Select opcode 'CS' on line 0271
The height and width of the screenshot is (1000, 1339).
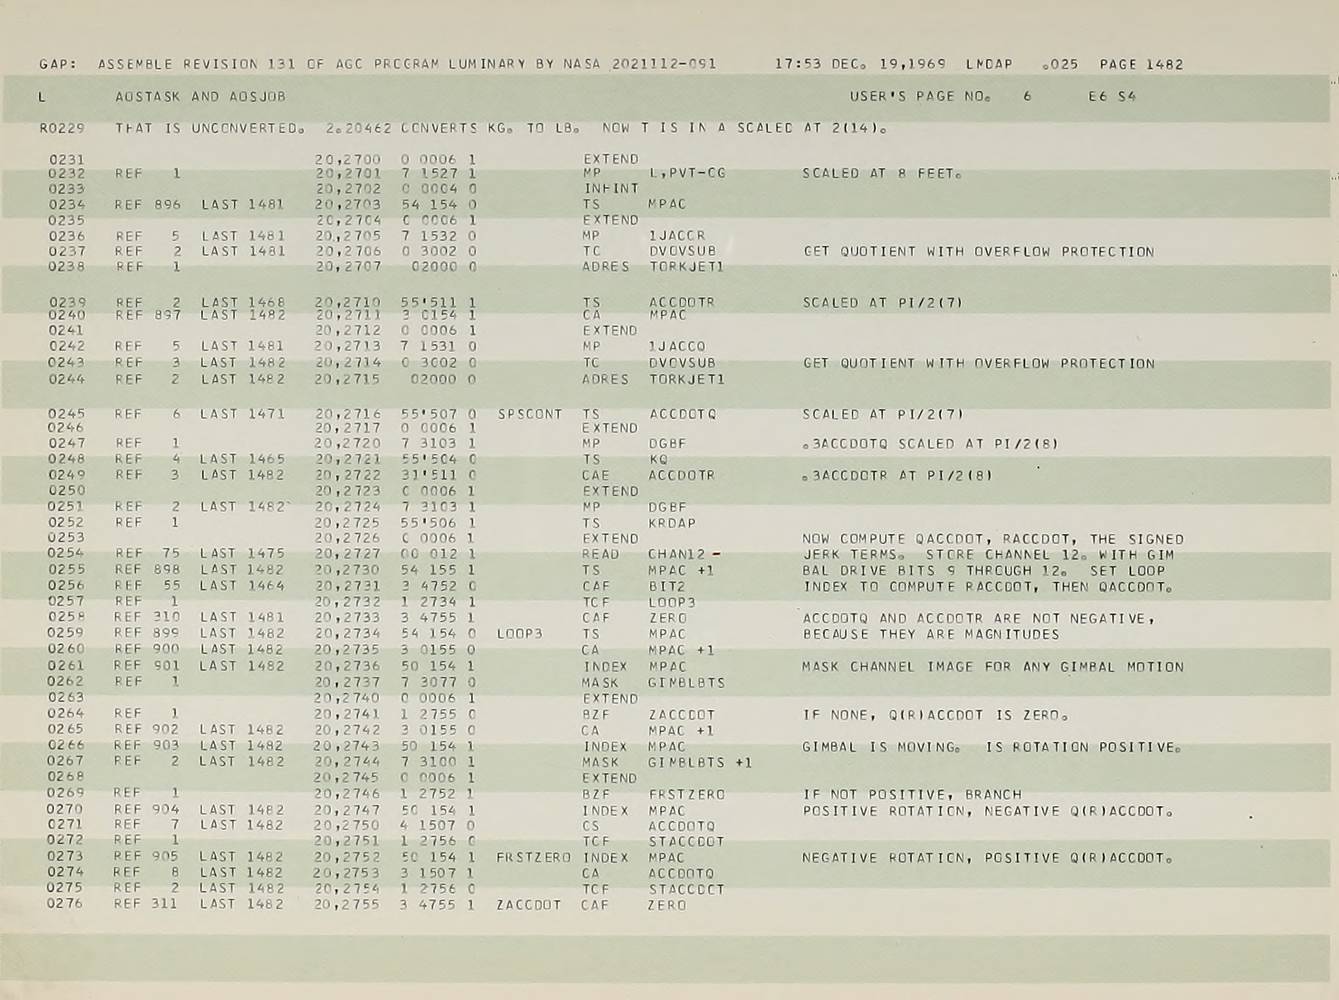(590, 826)
